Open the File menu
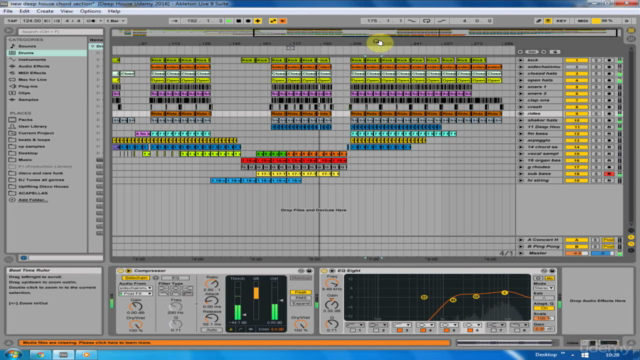 [x=8, y=11]
